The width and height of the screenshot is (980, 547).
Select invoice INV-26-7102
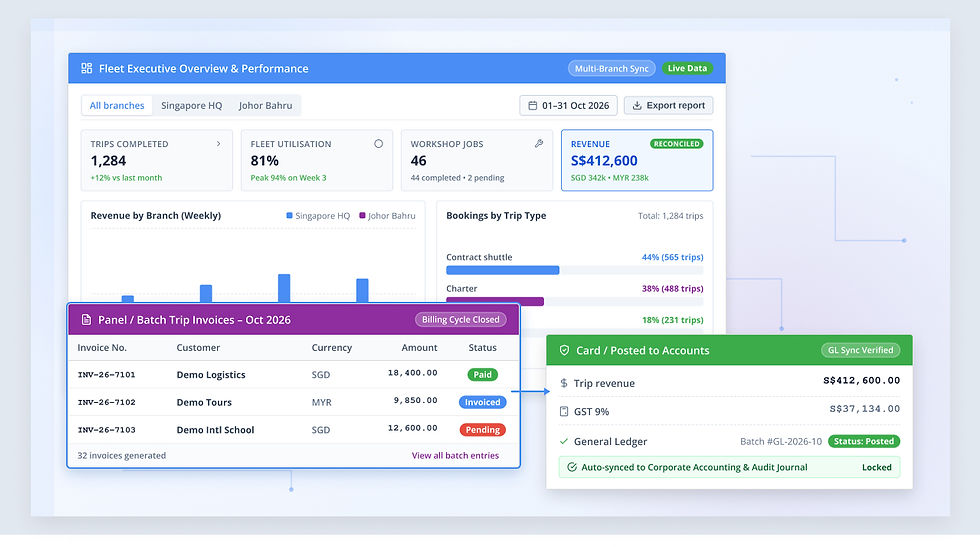click(x=106, y=402)
